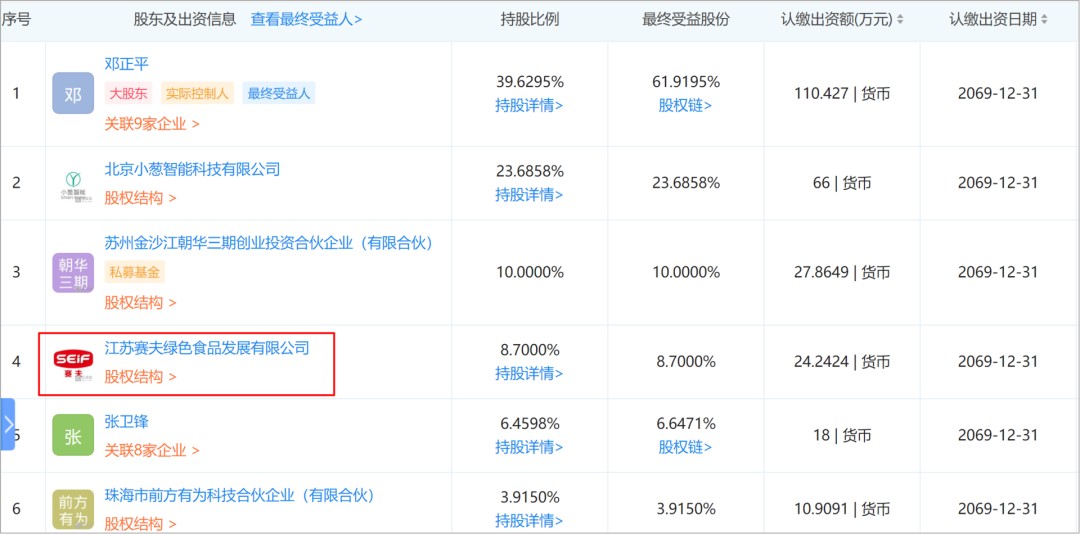Open 股权链 for 61.9195% beneficiary share

pyautogui.click(x=685, y=105)
